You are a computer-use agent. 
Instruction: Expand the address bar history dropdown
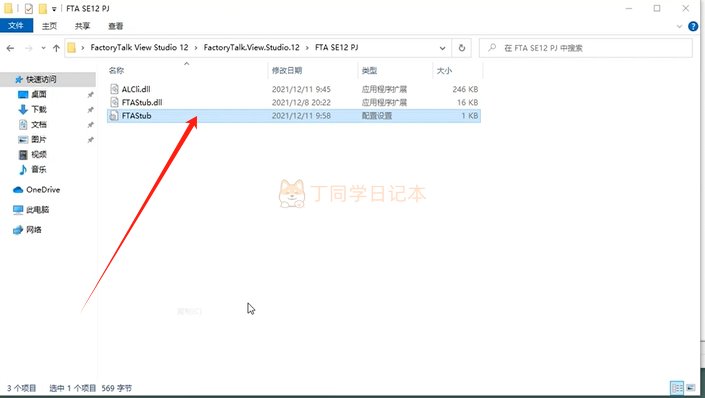pyautogui.click(x=442, y=48)
